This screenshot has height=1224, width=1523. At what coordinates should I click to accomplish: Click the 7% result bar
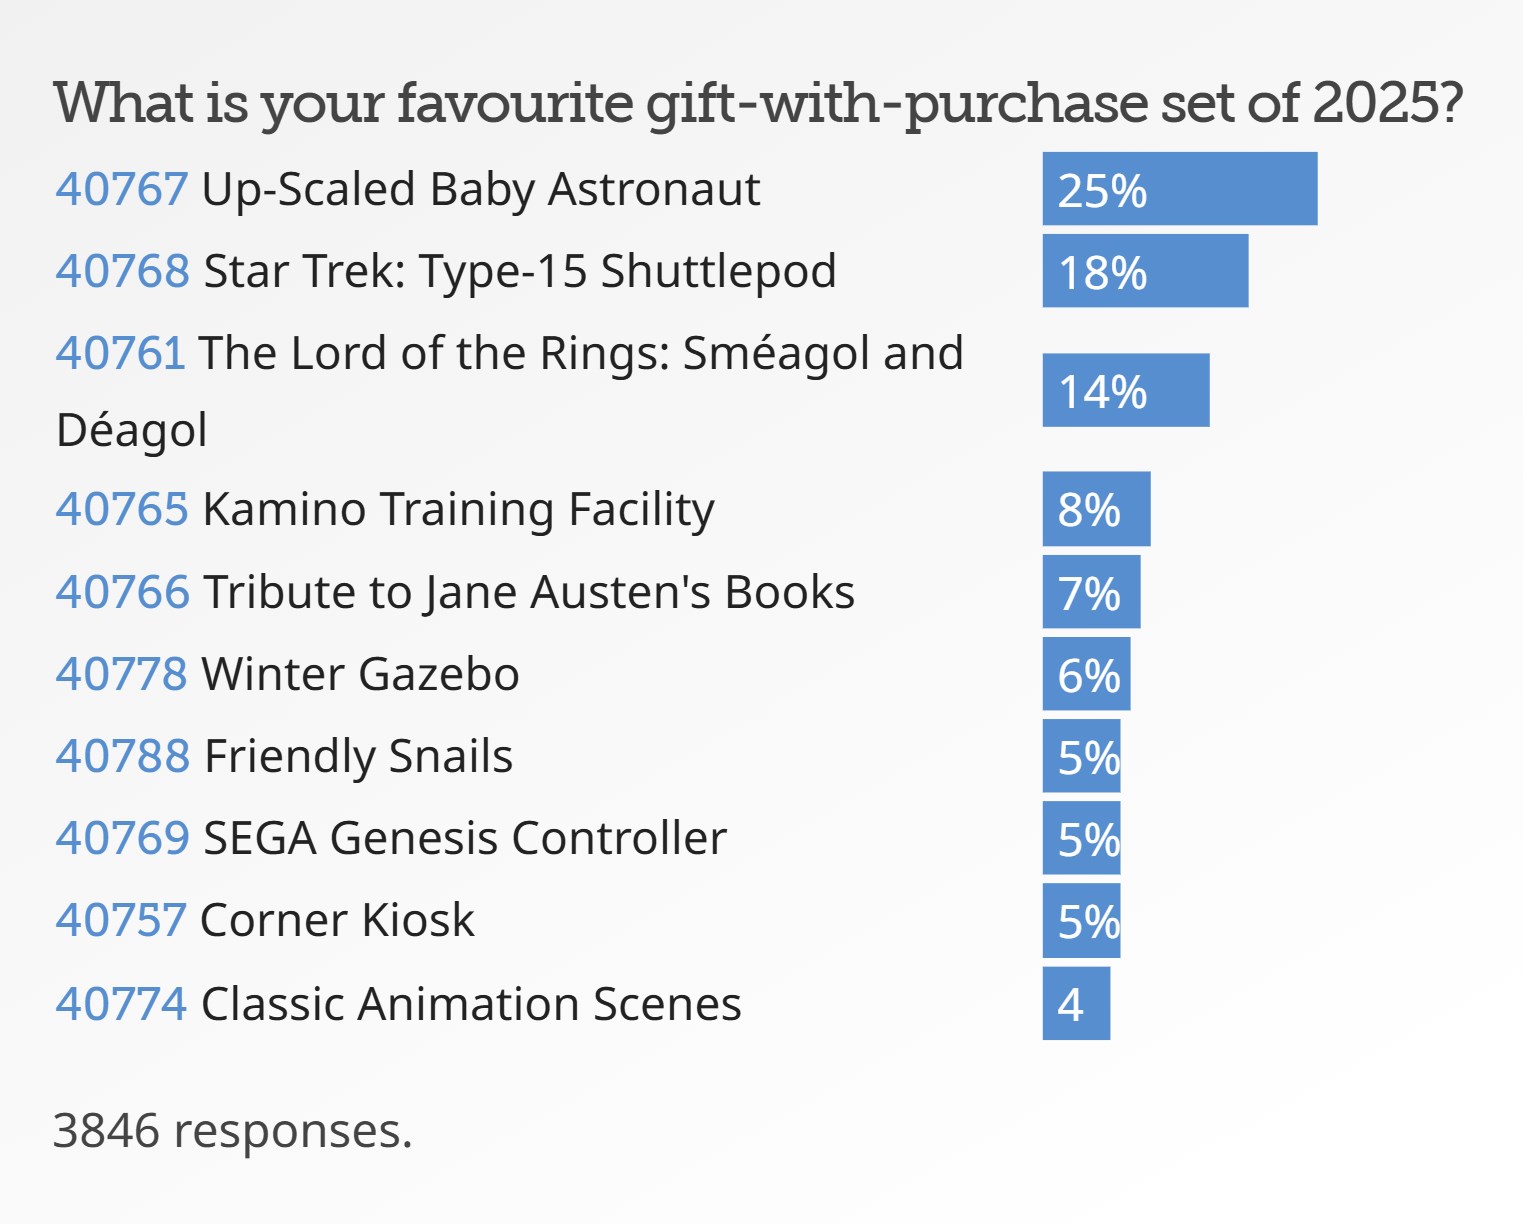(x=1091, y=592)
